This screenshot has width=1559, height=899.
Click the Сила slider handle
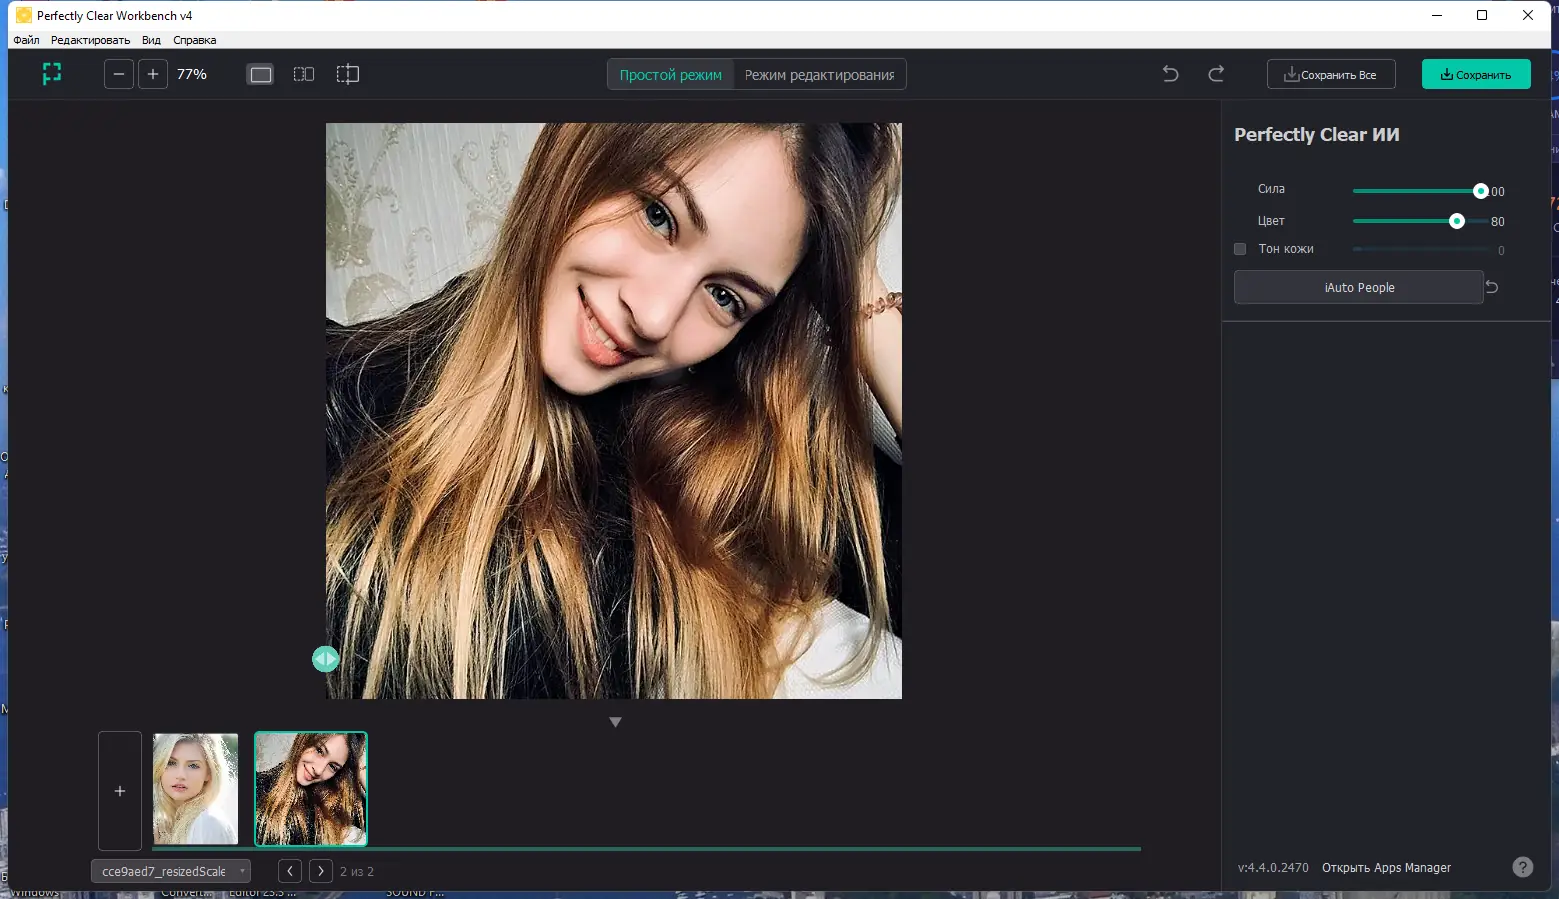pyautogui.click(x=1480, y=191)
